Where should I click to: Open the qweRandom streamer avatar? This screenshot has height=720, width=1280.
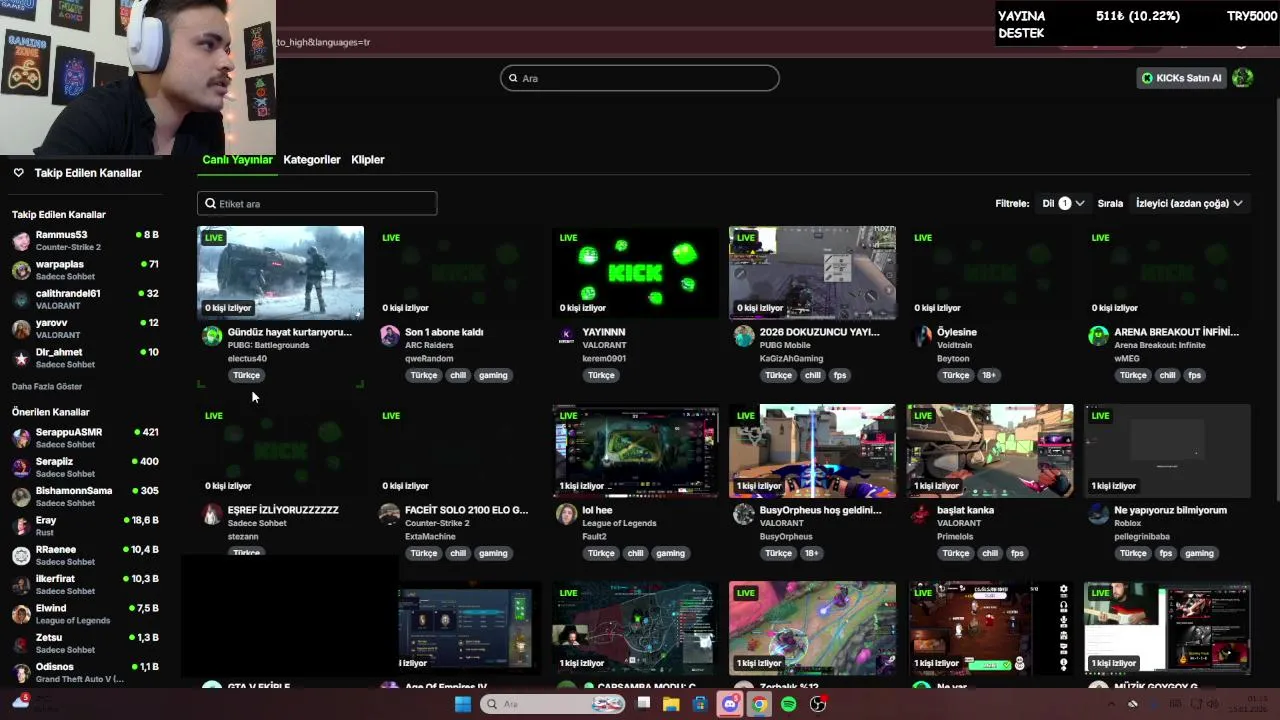click(x=390, y=336)
